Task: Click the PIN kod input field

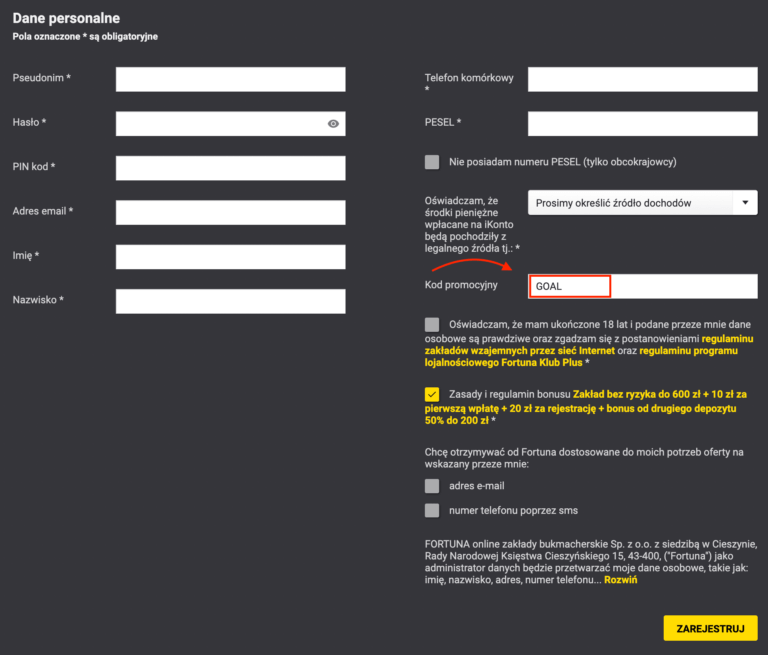Action: coord(230,168)
